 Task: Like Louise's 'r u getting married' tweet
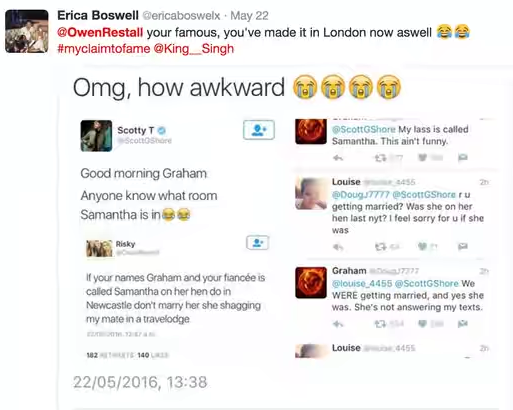tap(422, 247)
